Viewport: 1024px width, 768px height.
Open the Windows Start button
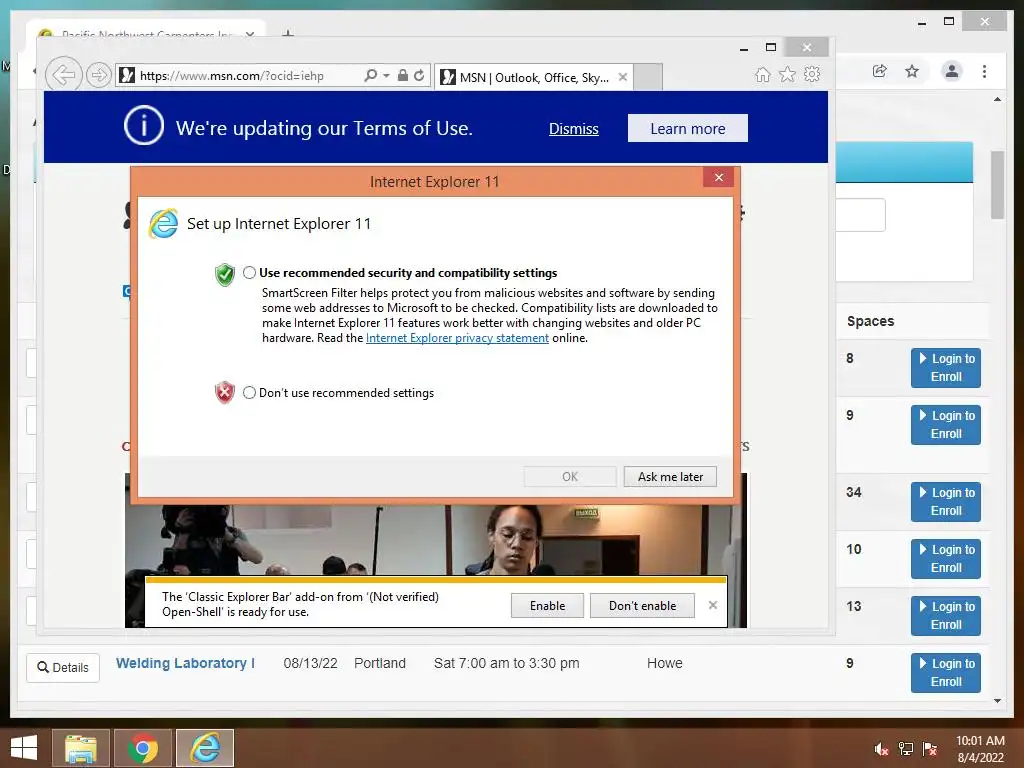click(x=24, y=748)
